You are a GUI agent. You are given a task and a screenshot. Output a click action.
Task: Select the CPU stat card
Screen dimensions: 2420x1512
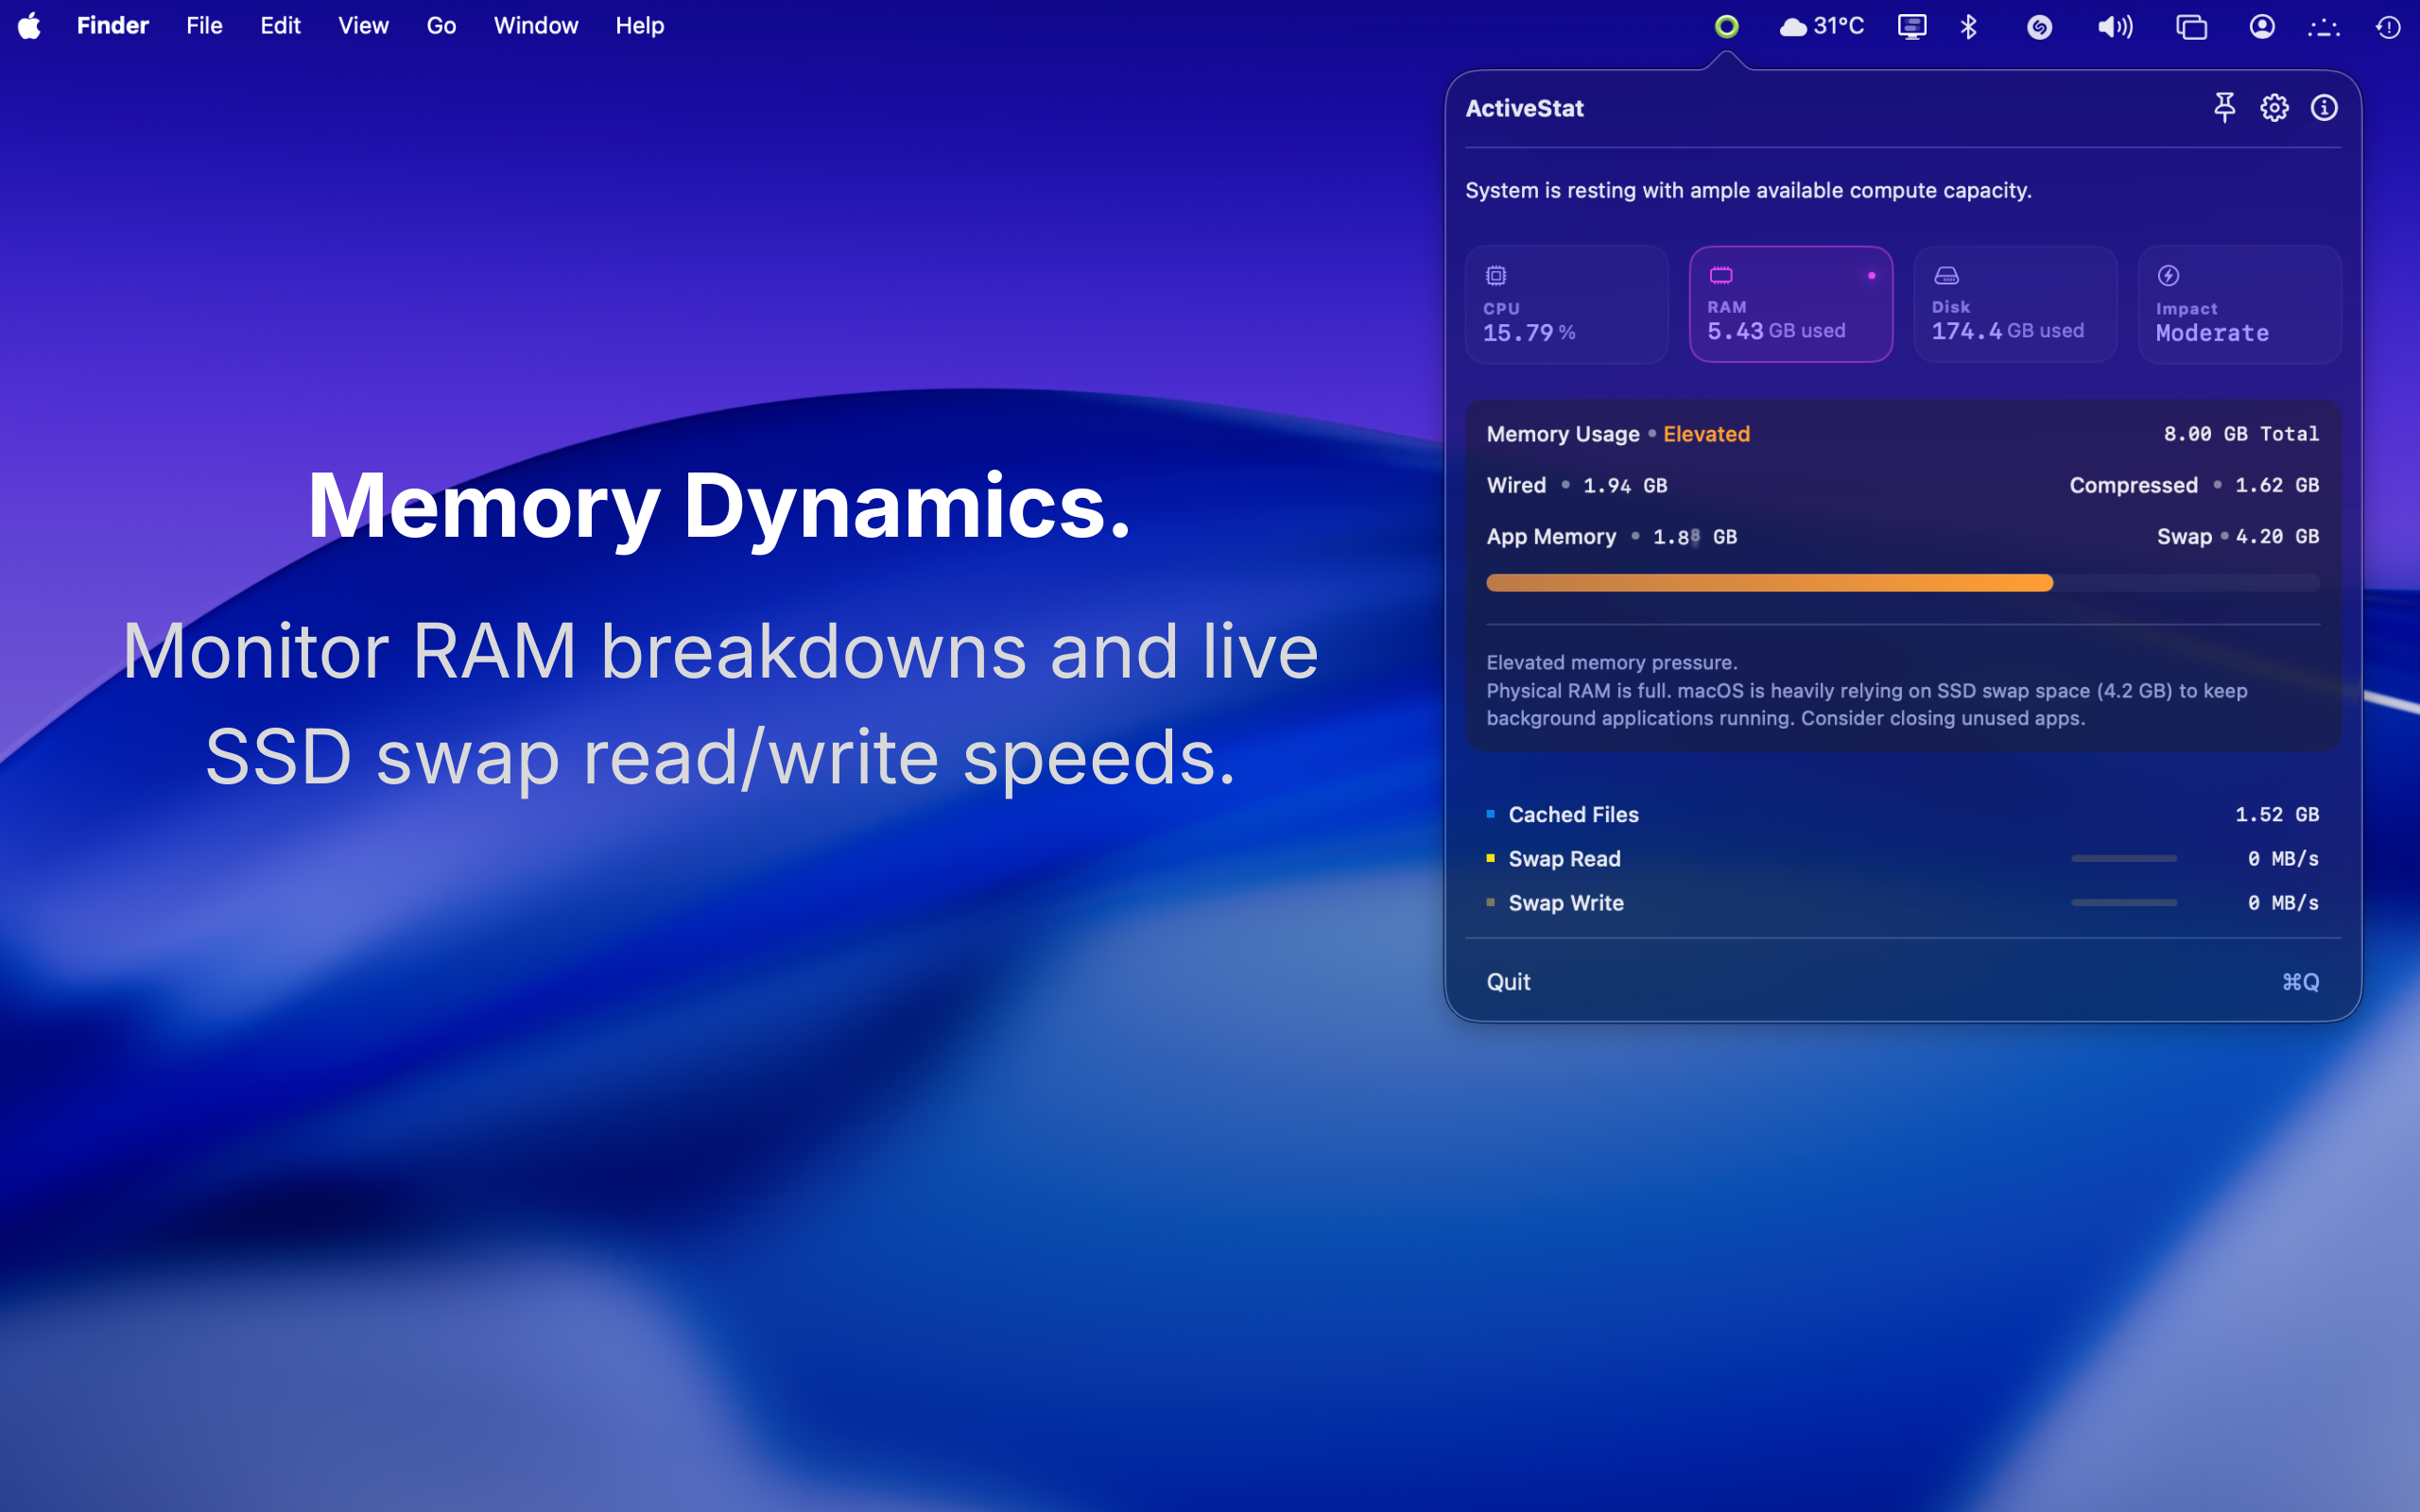(1566, 304)
